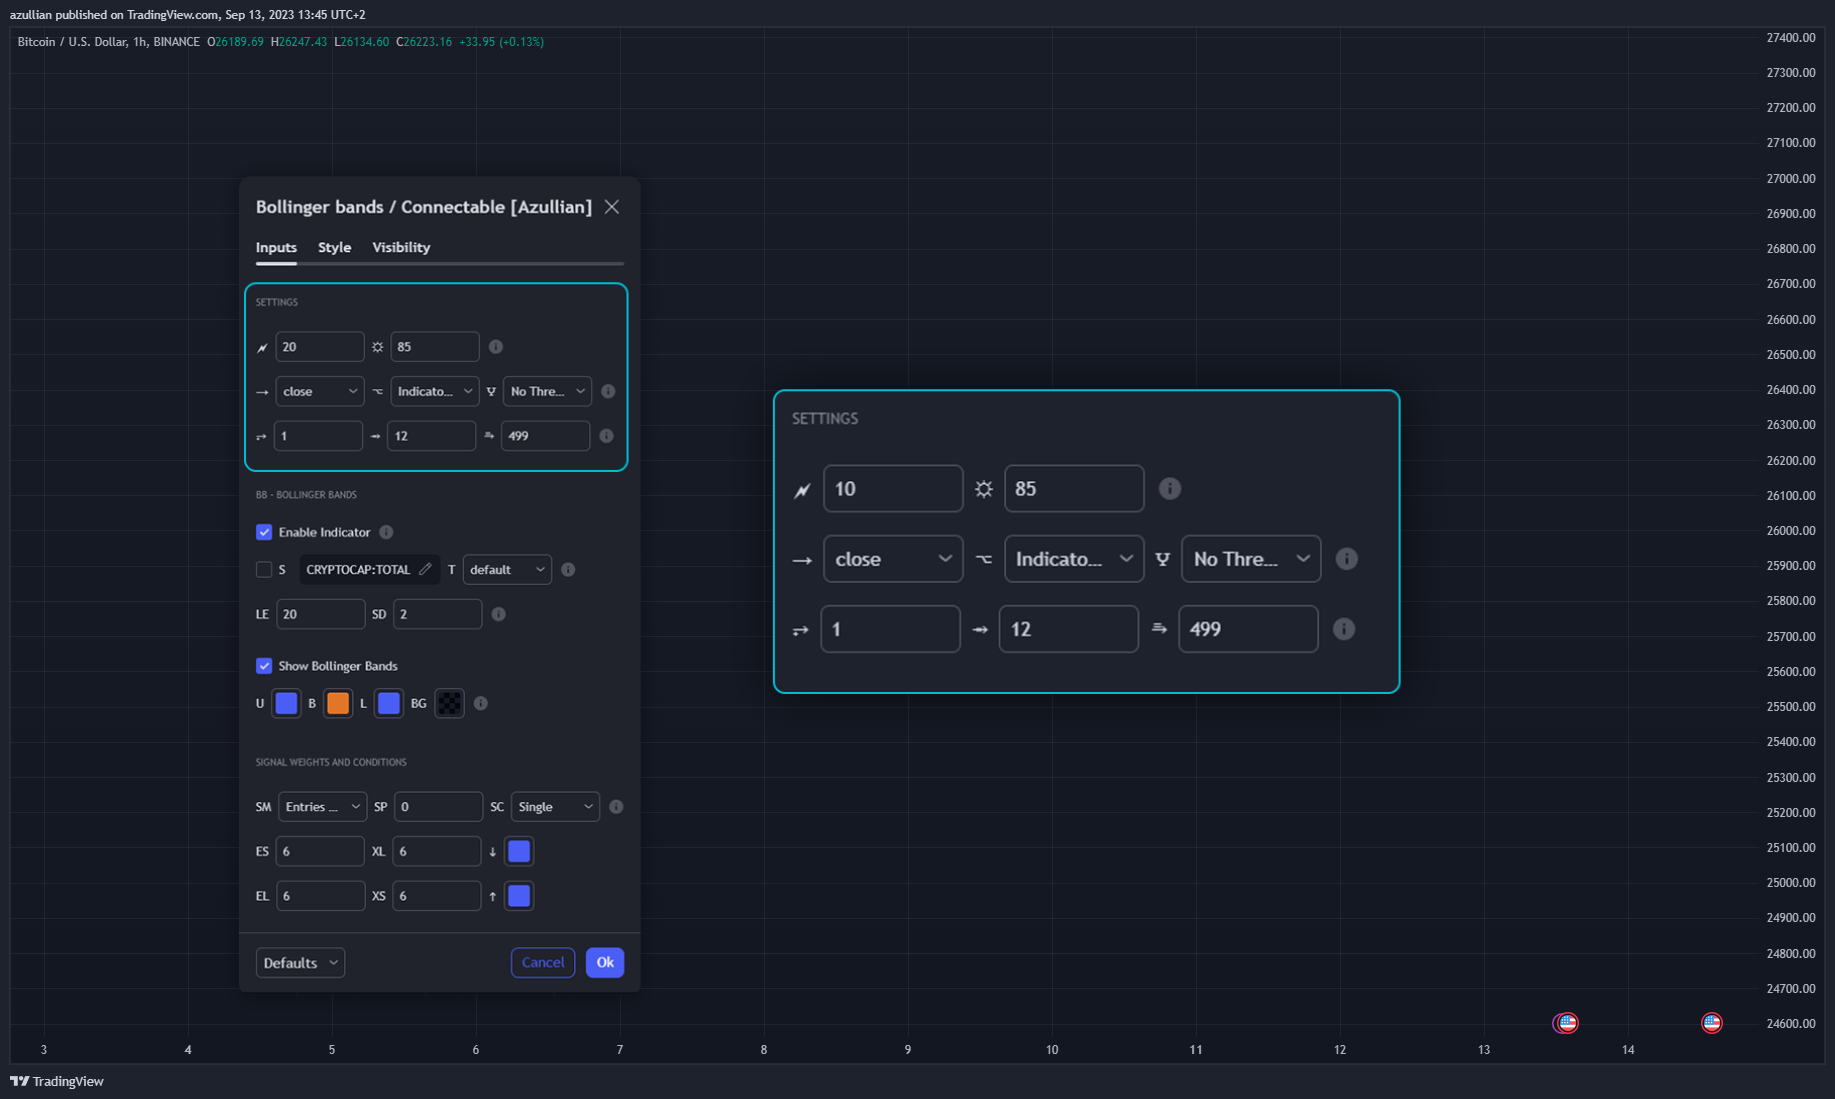Click info icon beside dialog's 85 field
Viewport: 1835px width, 1099px height.
pos(496,347)
